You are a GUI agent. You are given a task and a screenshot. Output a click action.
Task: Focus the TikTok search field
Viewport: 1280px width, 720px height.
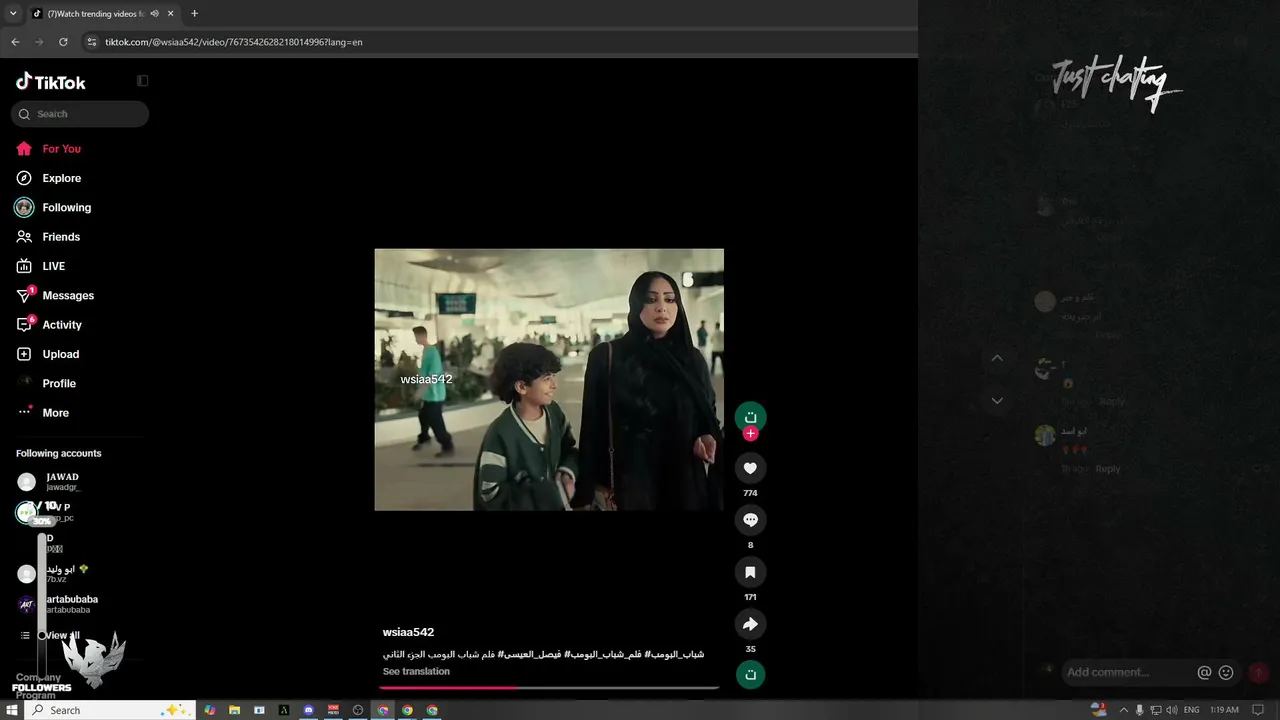pos(80,114)
